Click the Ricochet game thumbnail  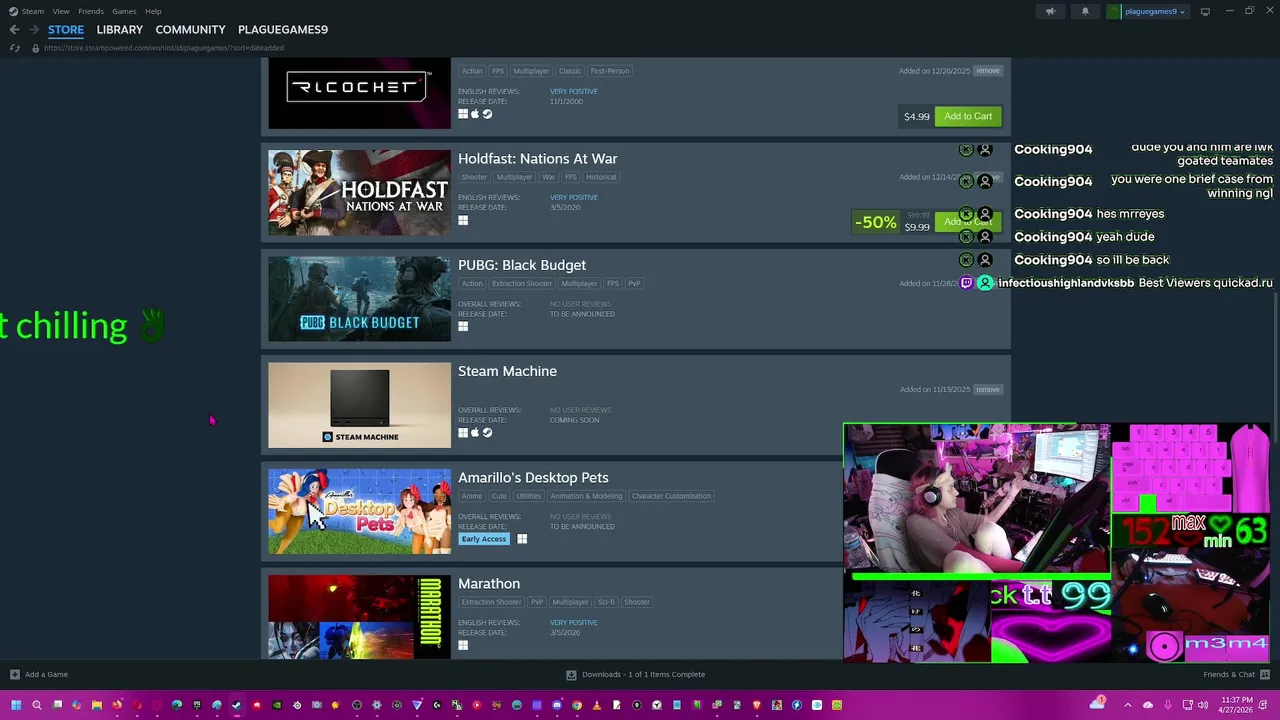pyautogui.click(x=359, y=93)
